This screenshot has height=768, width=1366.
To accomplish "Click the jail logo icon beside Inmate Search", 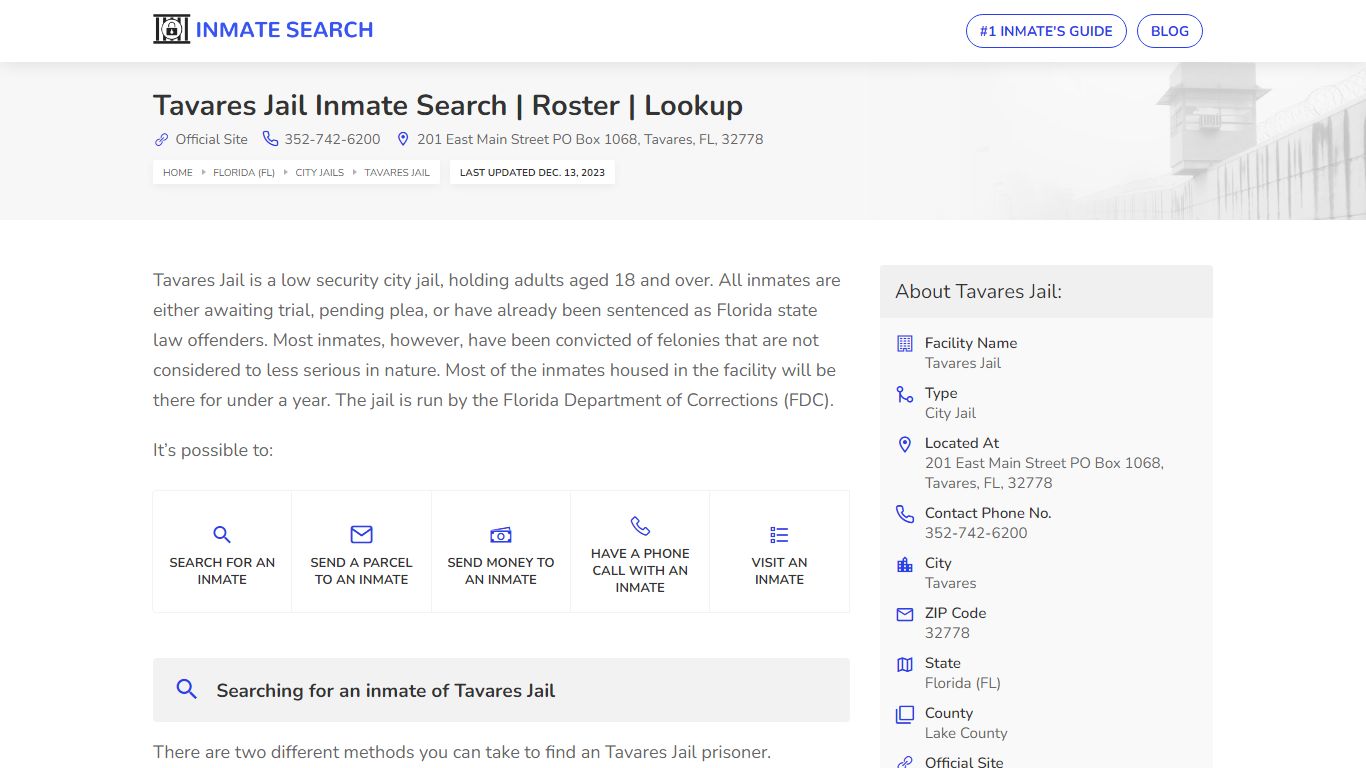I will (171, 30).
